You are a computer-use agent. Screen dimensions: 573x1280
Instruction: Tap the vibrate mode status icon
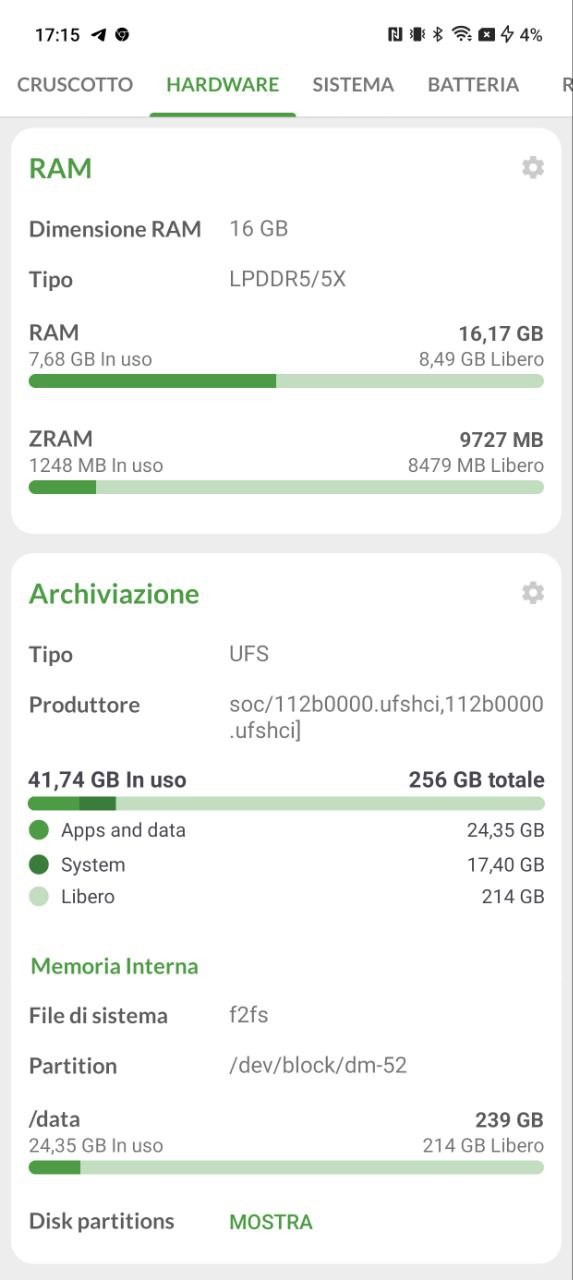pyautogui.click(x=417, y=35)
